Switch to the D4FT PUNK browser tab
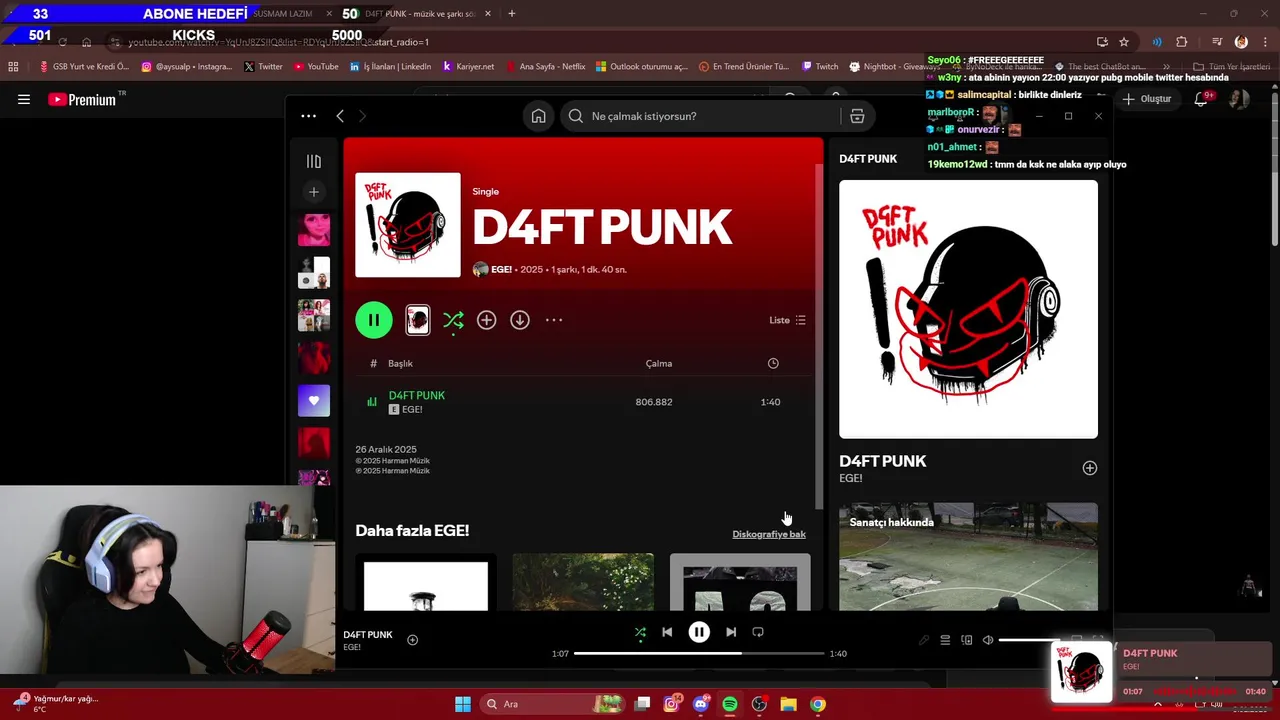 pos(420,14)
